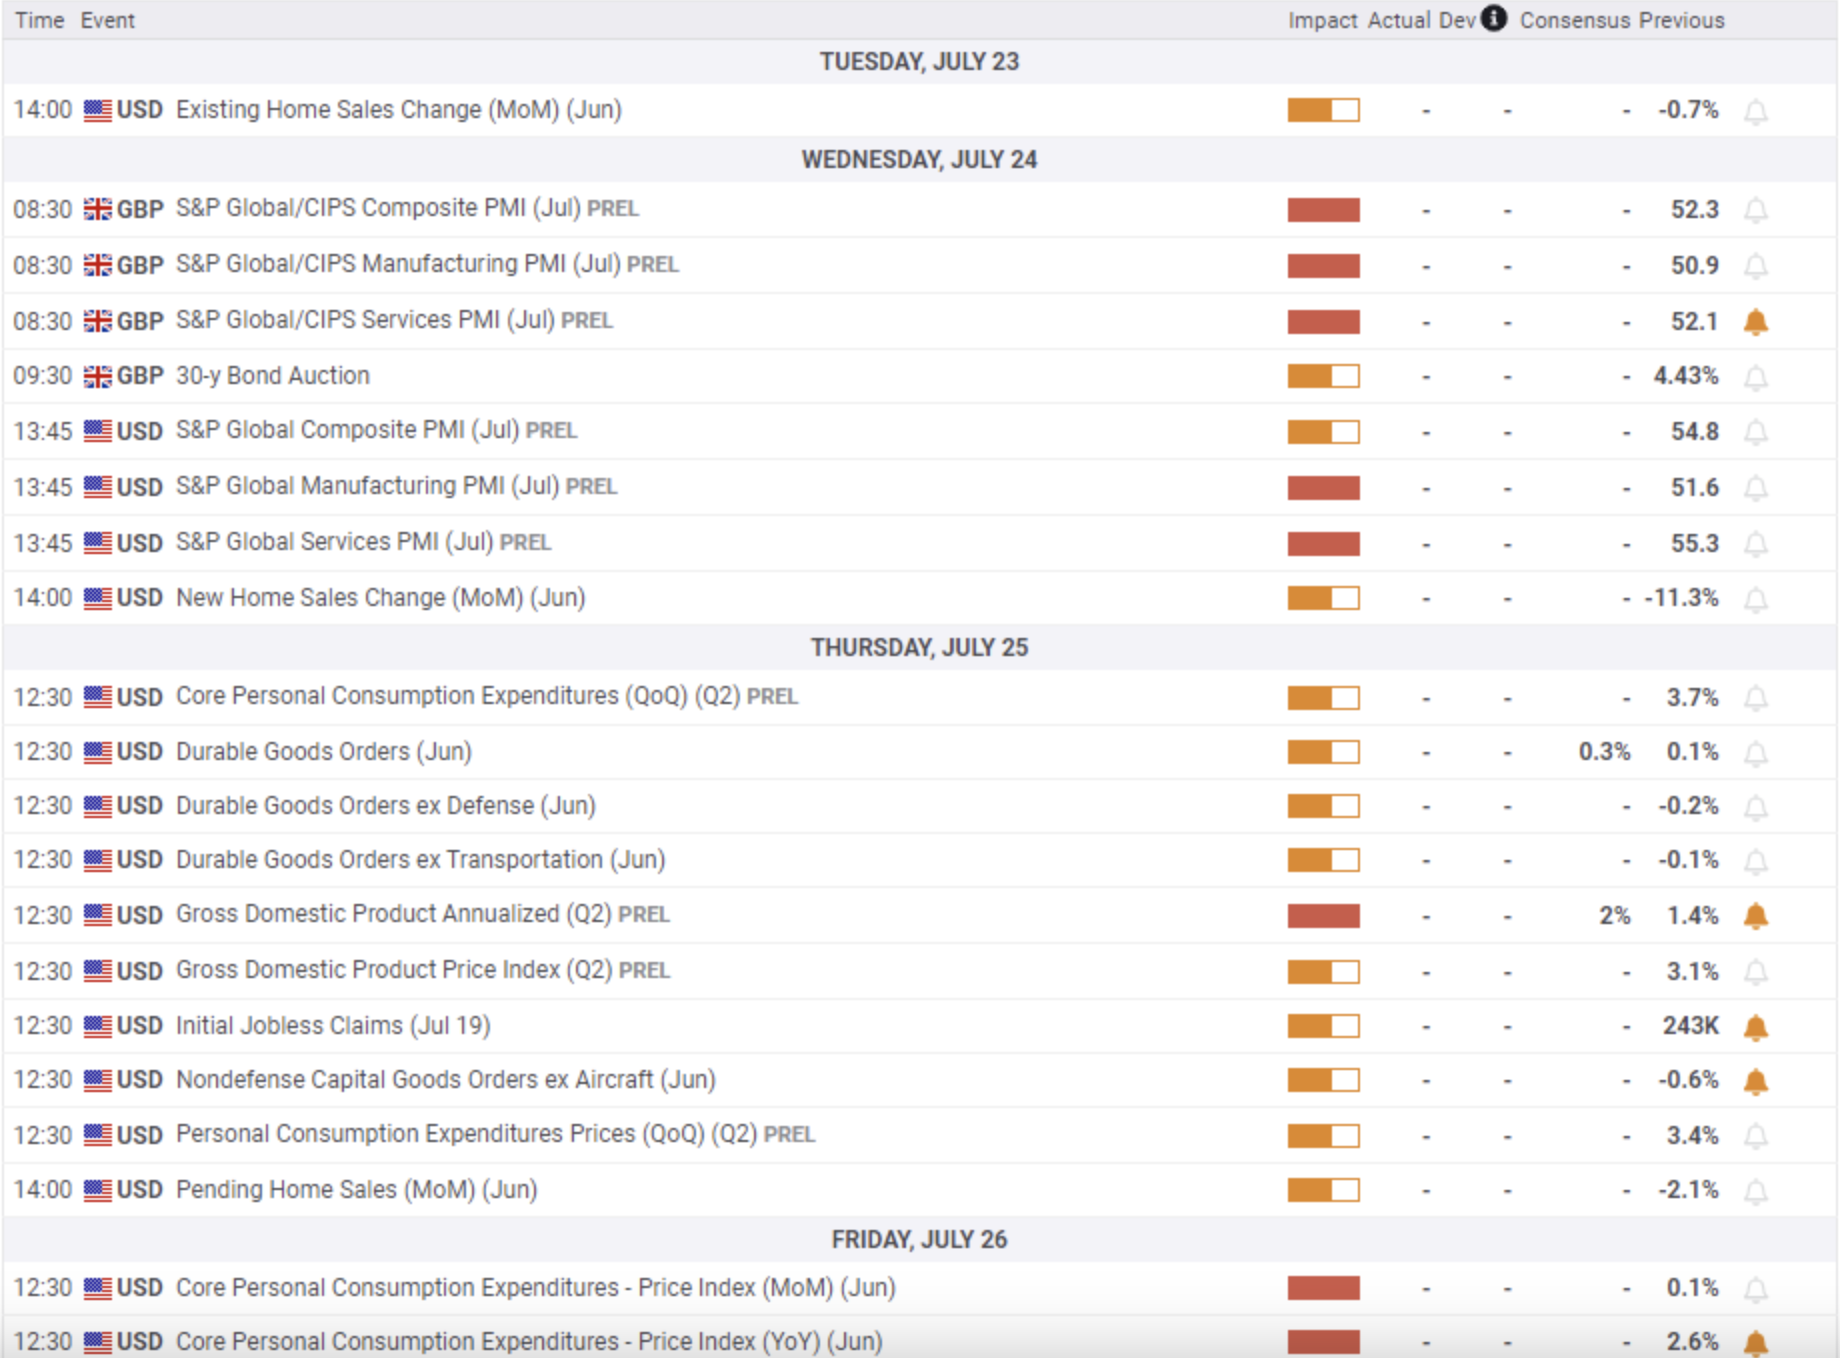Select the Tuesday, July 23 date header

coord(919,62)
